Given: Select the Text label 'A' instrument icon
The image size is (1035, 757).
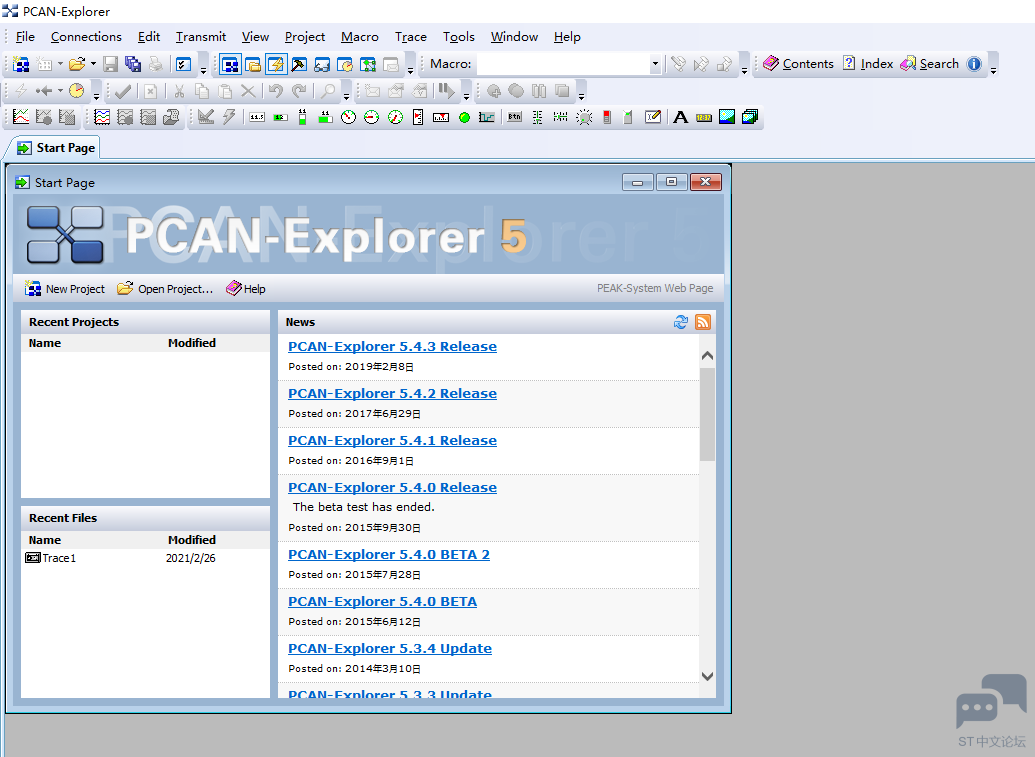Looking at the screenshot, I should click(681, 117).
